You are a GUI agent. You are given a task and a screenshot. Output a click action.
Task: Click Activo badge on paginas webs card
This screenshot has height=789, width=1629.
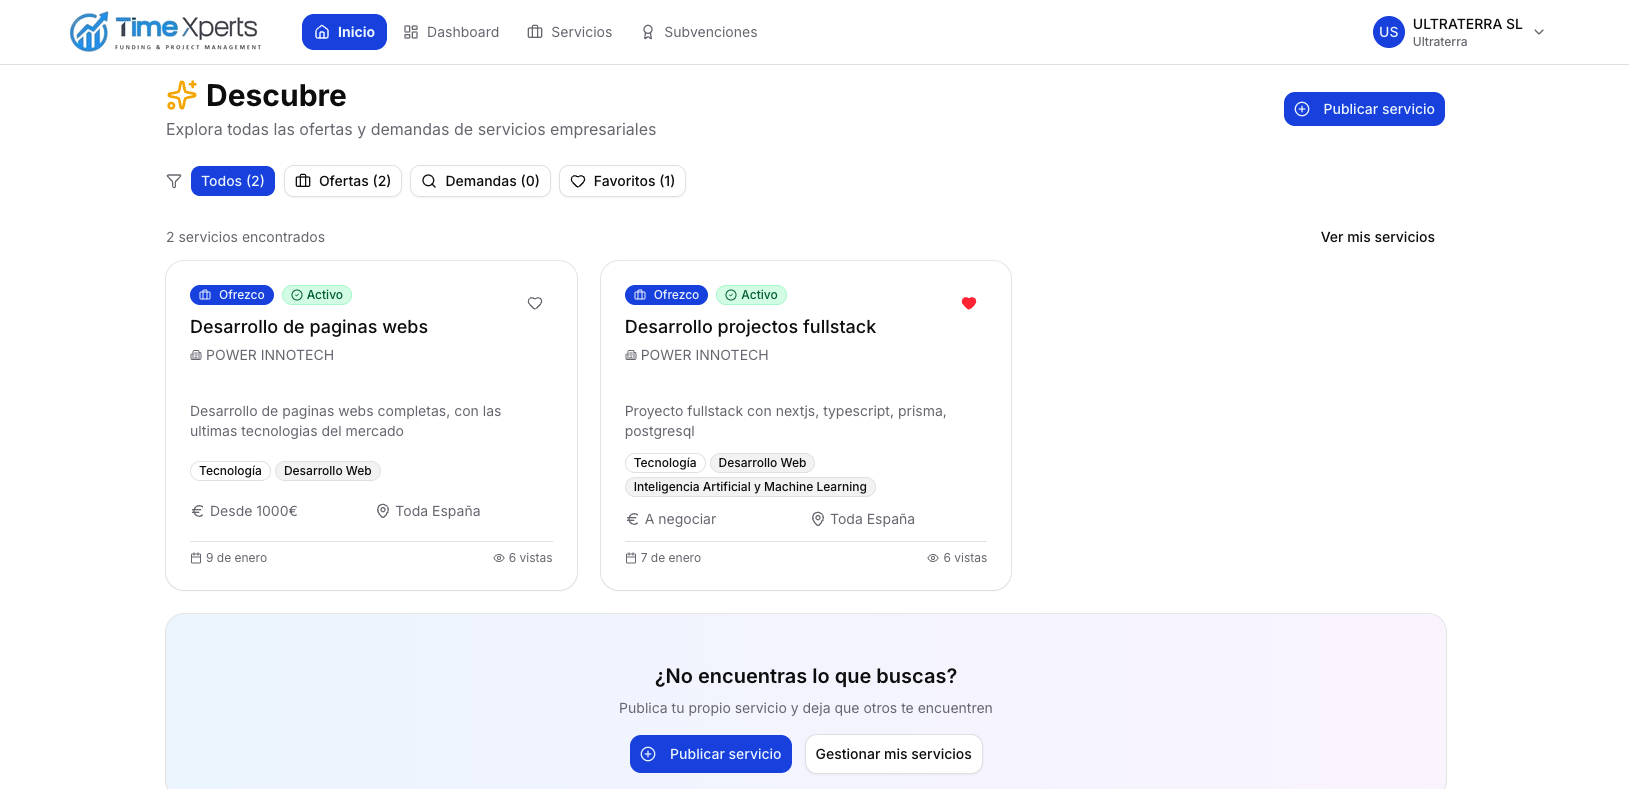click(317, 295)
